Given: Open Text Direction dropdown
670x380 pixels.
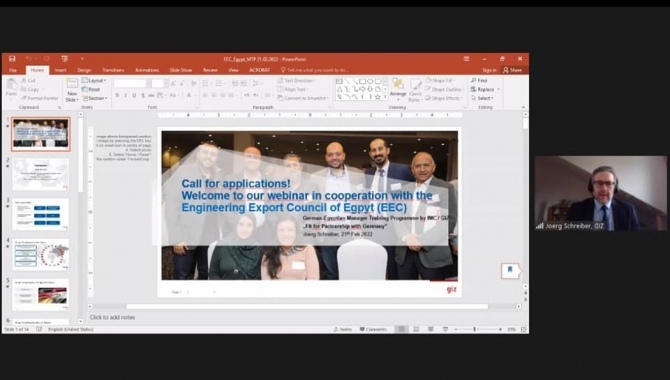Looking at the screenshot, I should pos(297,80).
